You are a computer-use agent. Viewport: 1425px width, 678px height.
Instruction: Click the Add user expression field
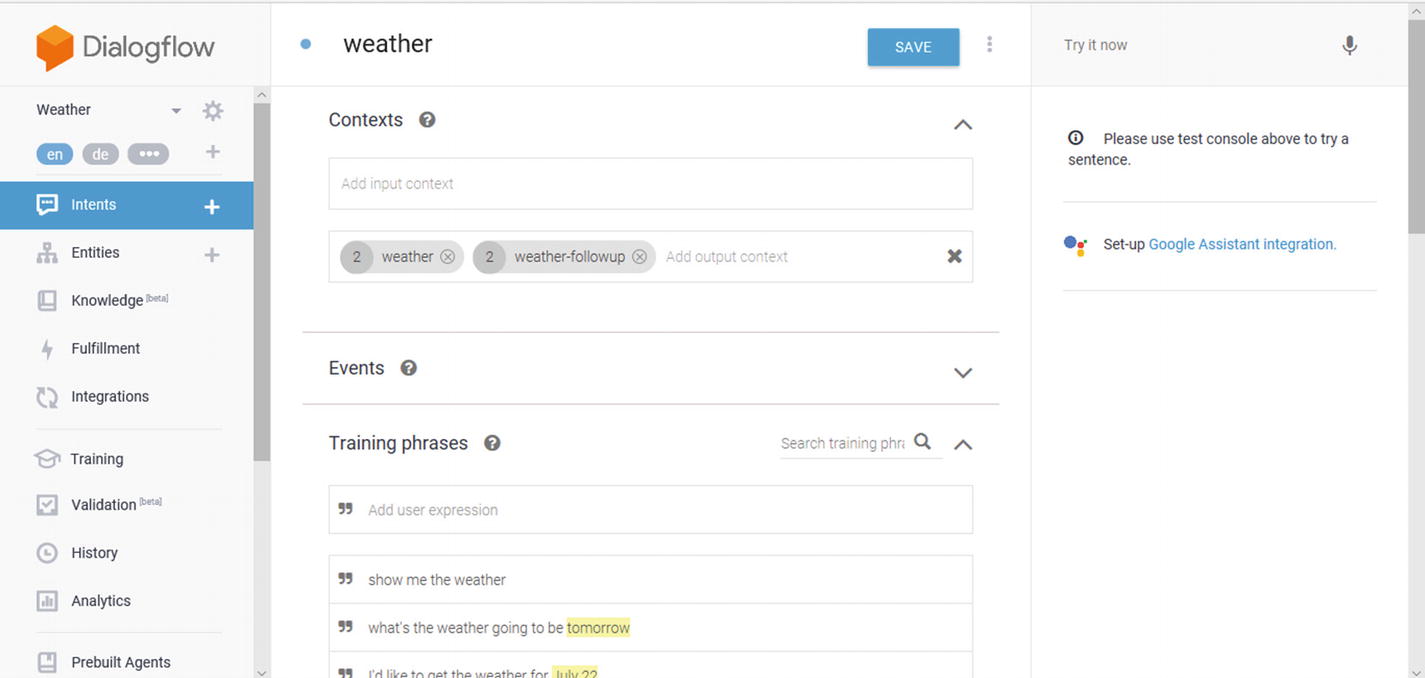(650, 510)
